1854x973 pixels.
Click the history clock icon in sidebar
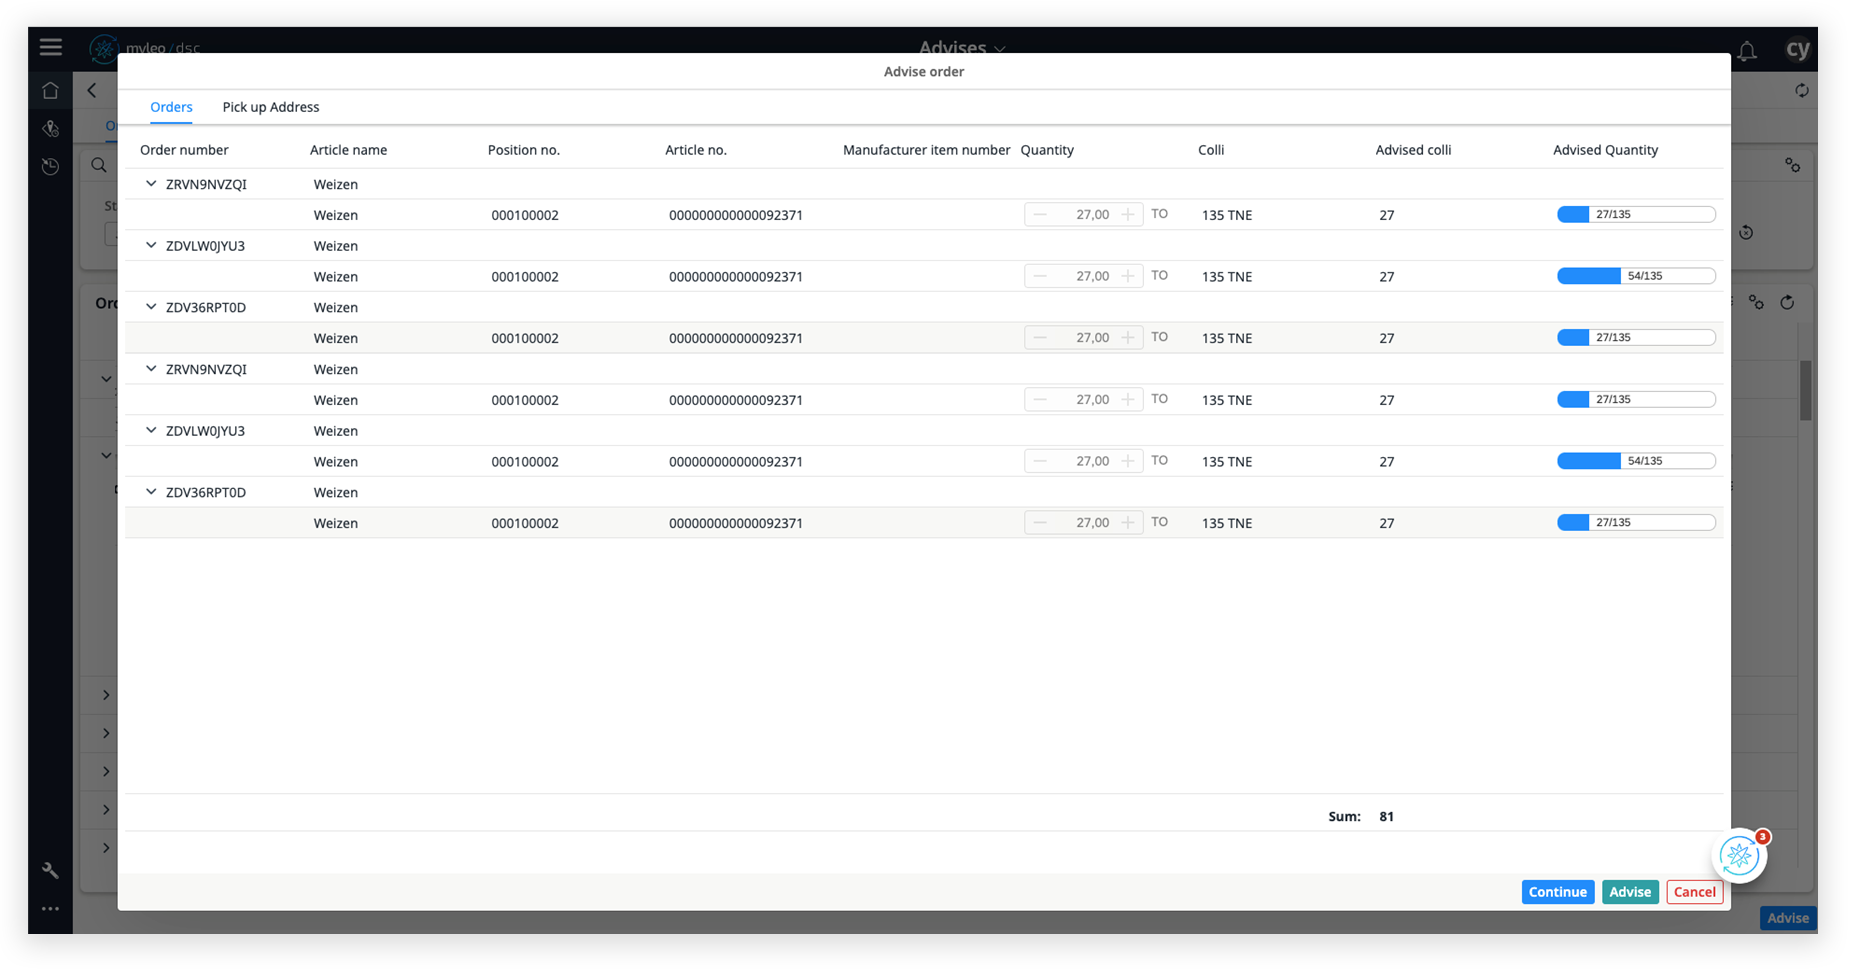(50, 167)
